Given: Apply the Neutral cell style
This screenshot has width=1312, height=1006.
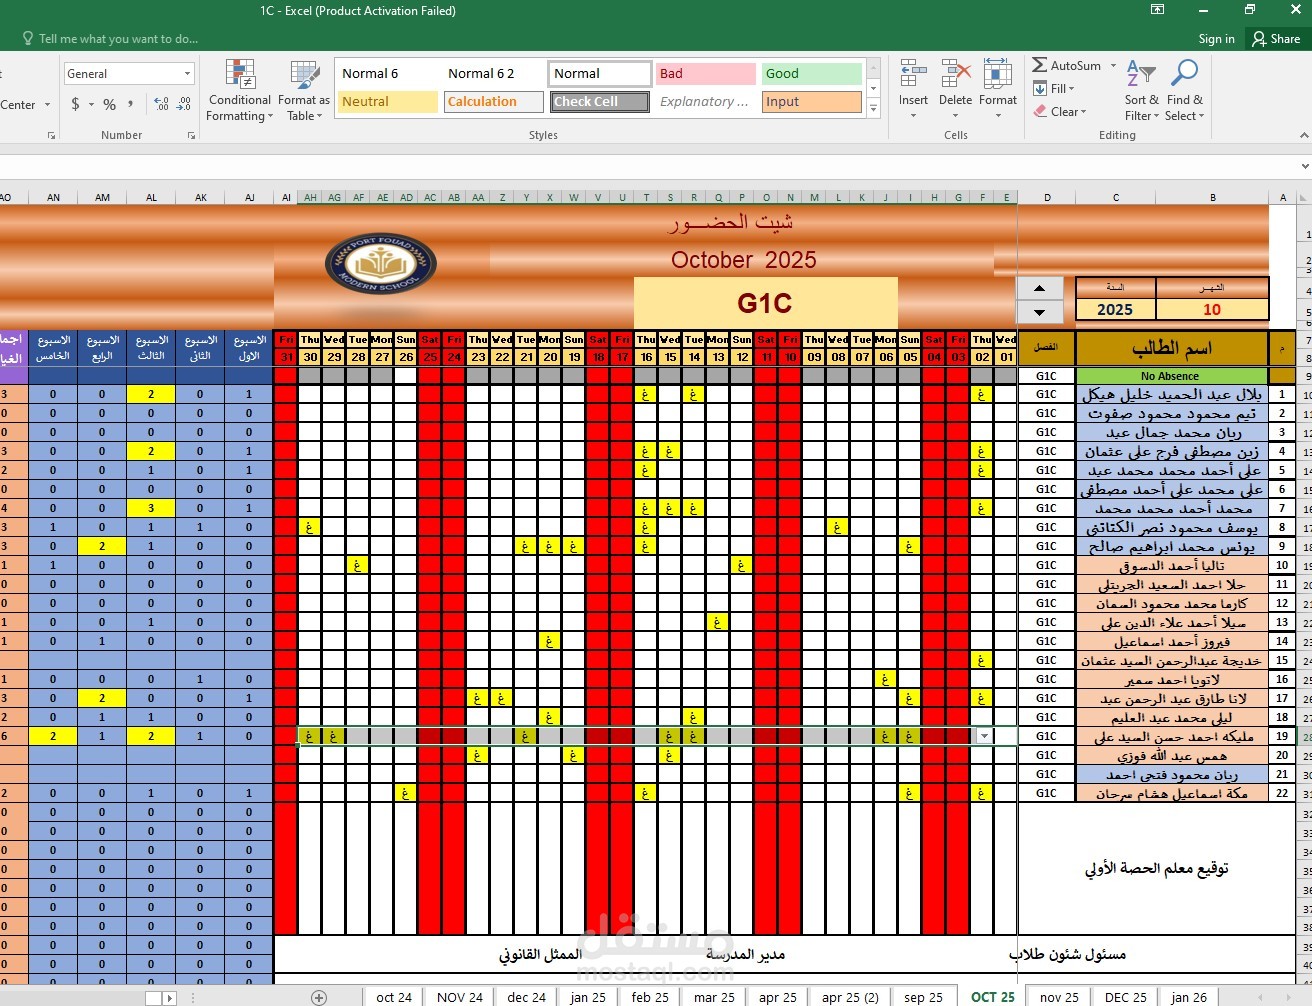Looking at the screenshot, I should [x=387, y=102].
